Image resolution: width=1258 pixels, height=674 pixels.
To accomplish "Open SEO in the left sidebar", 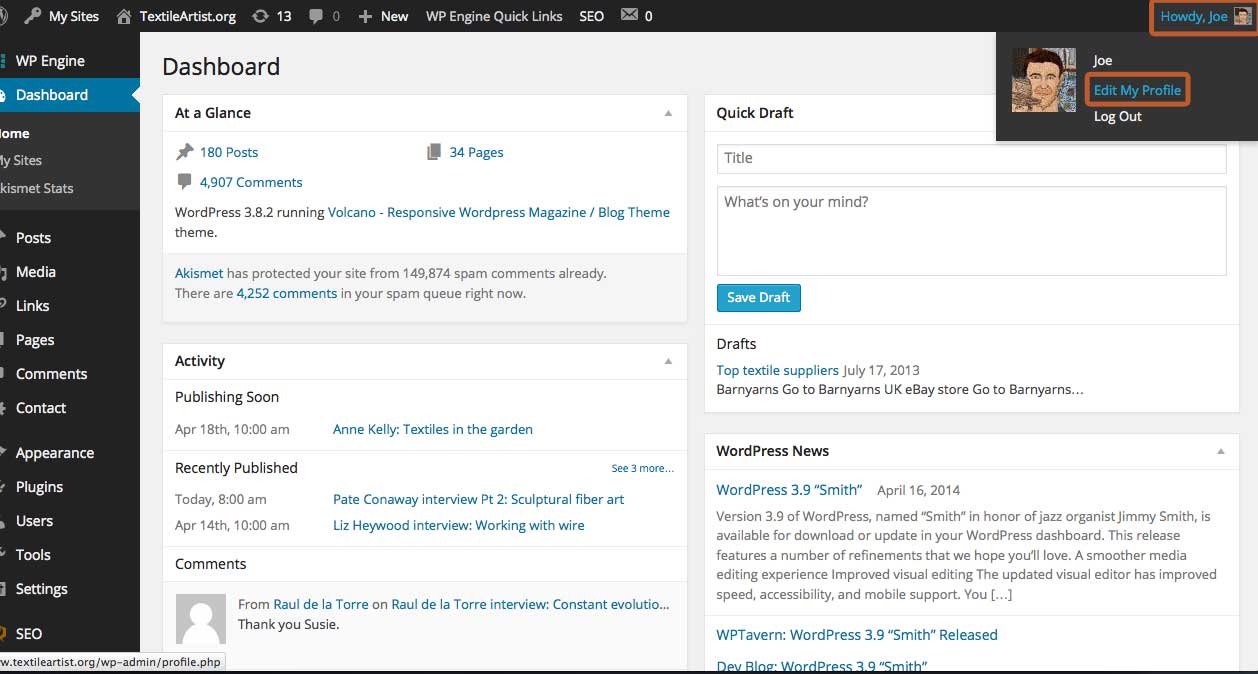I will point(29,634).
